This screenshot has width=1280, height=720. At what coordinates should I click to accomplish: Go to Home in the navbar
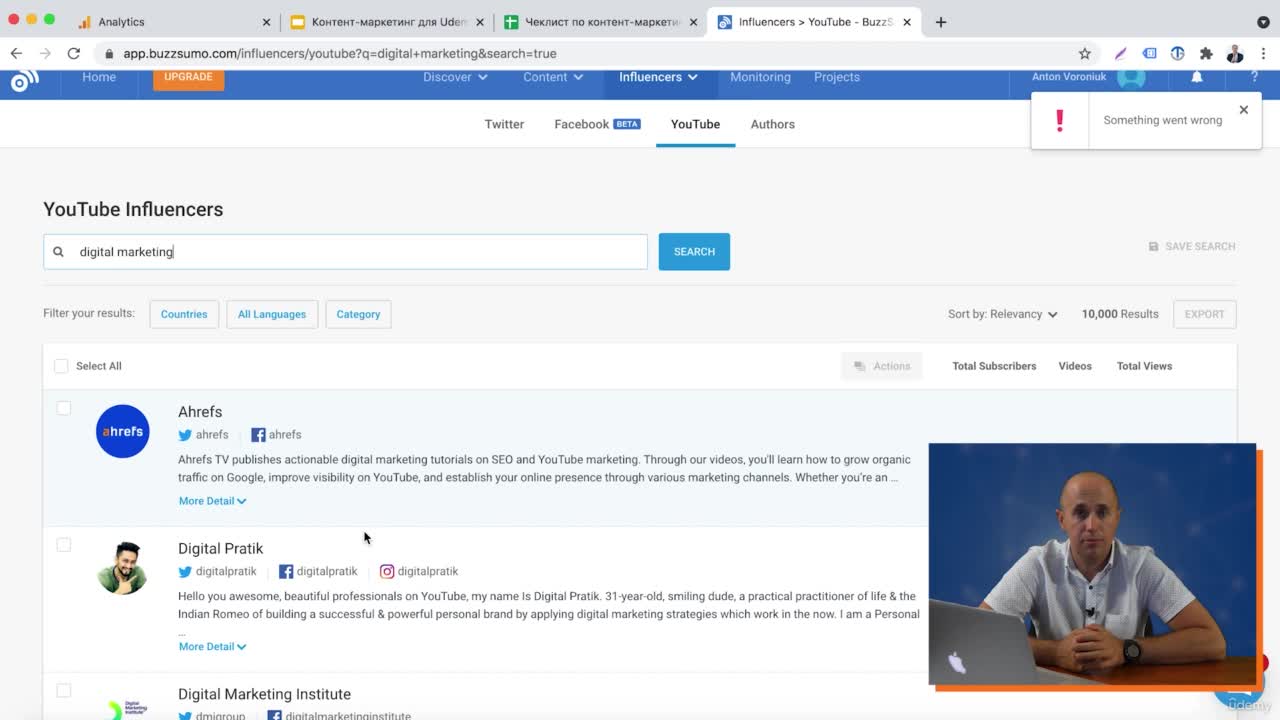coord(99,77)
